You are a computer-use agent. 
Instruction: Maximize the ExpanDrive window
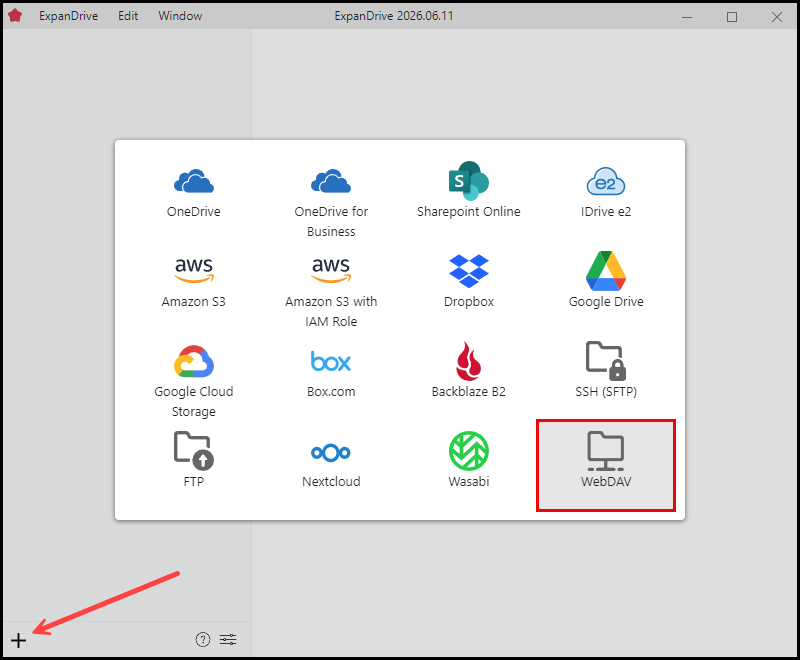click(x=732, y=17)
